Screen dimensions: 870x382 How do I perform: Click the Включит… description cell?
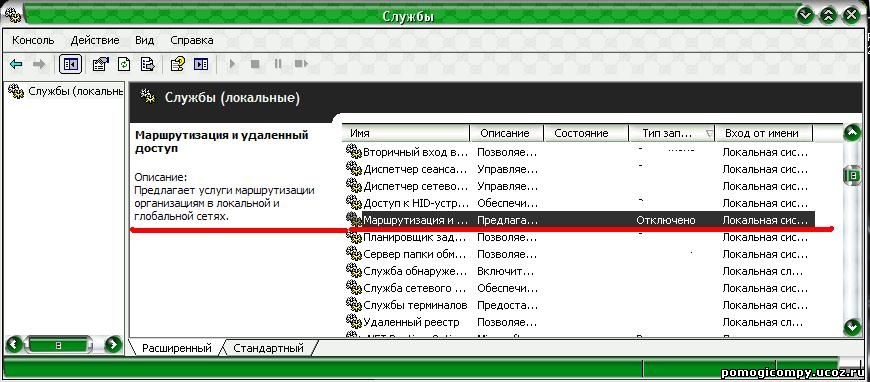(505, 272)
